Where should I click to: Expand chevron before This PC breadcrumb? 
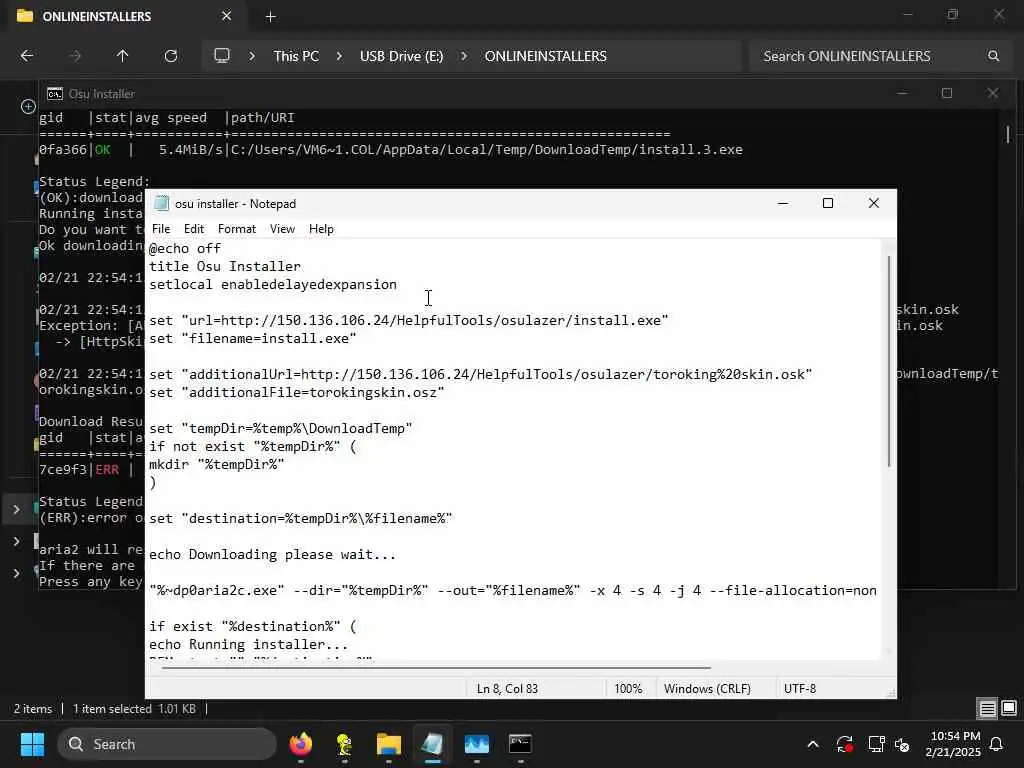[251, 56]
